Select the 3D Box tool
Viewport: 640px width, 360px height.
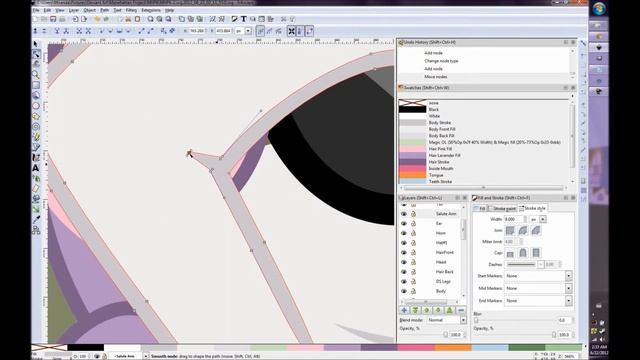[x=36, y=95]
